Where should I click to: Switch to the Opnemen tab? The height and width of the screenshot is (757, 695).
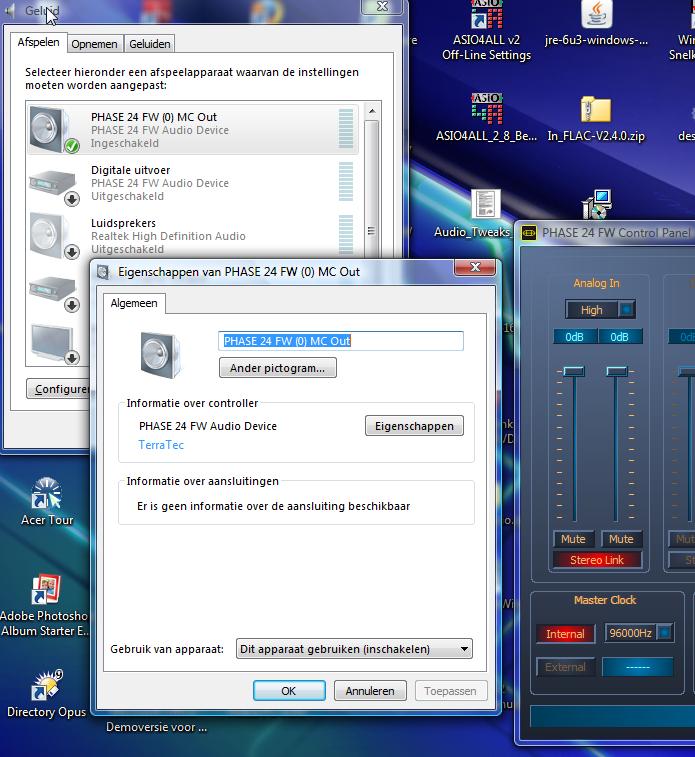[x=95, y=44]
